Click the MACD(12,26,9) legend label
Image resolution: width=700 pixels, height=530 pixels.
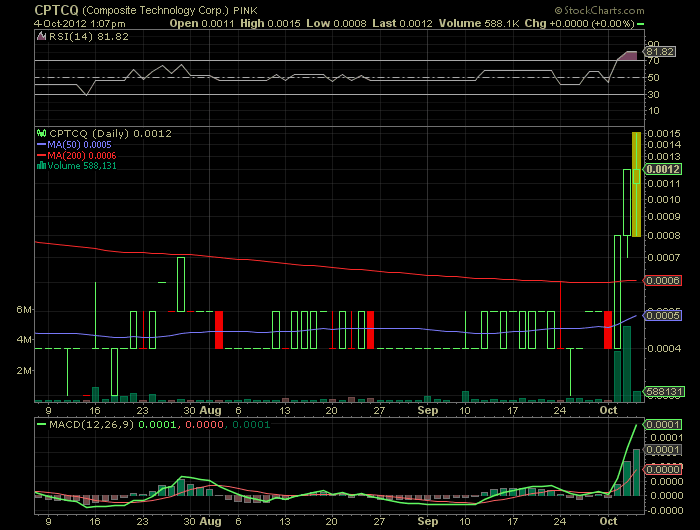click(92, 424)
